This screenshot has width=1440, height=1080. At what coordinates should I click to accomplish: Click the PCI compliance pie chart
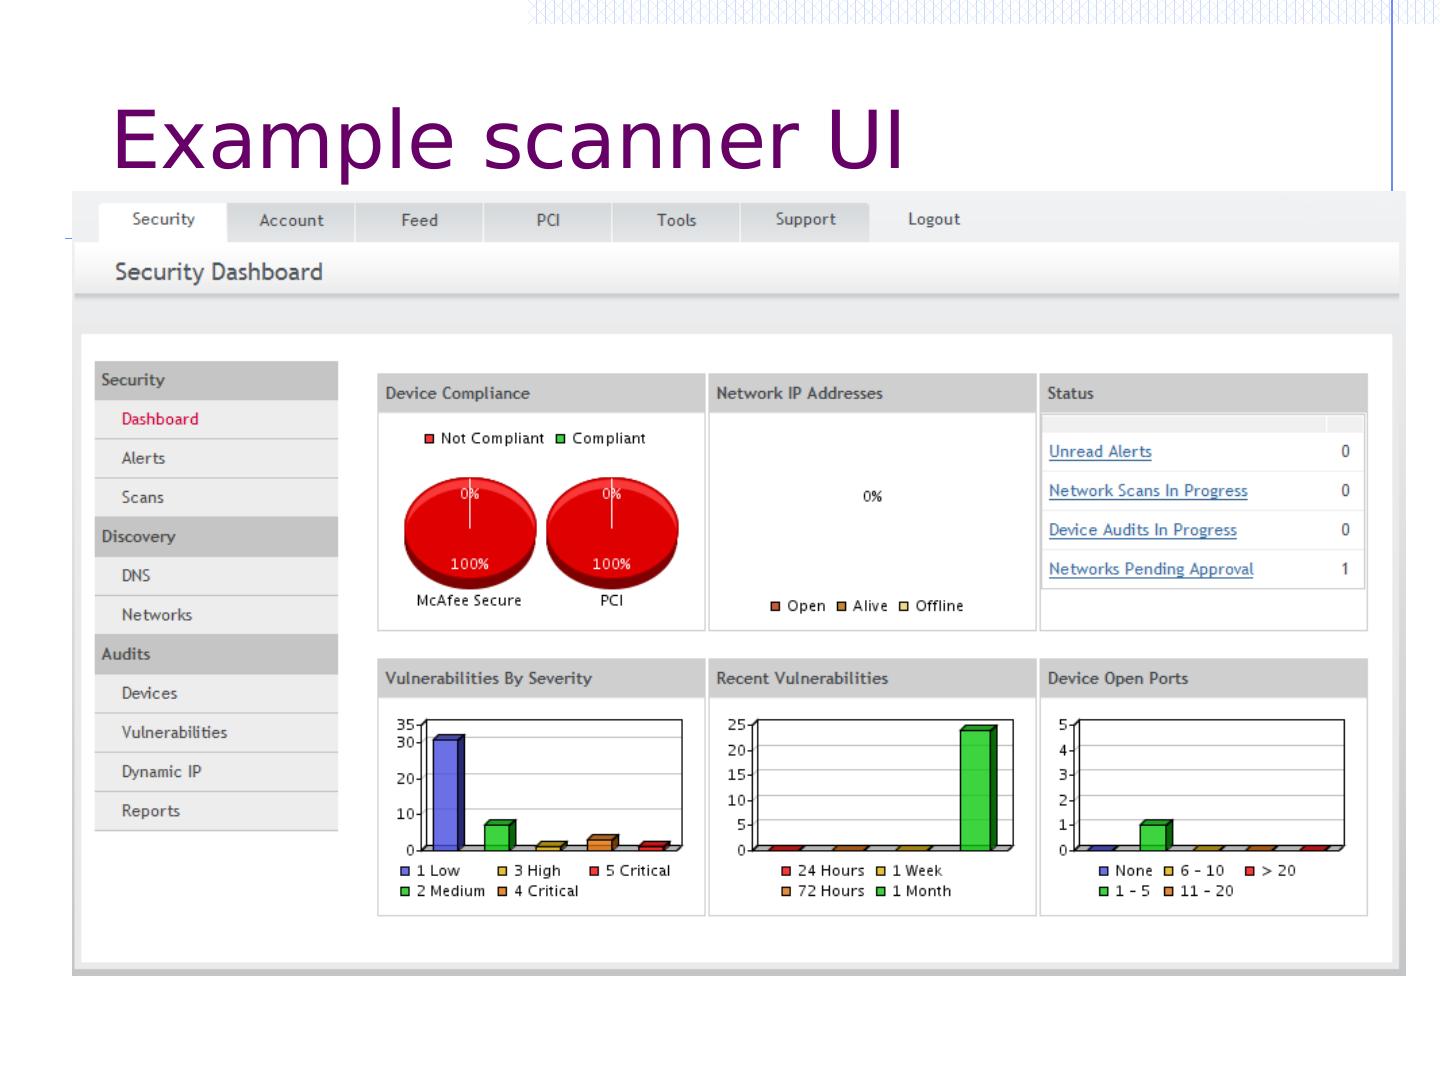tap(612, 530)
